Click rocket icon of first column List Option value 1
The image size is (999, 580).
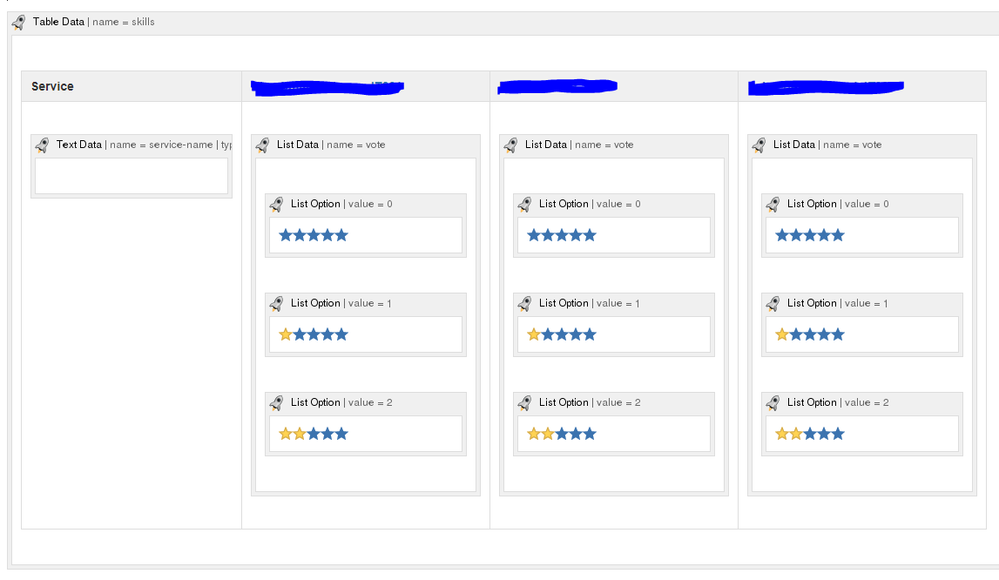coord(277,304)
